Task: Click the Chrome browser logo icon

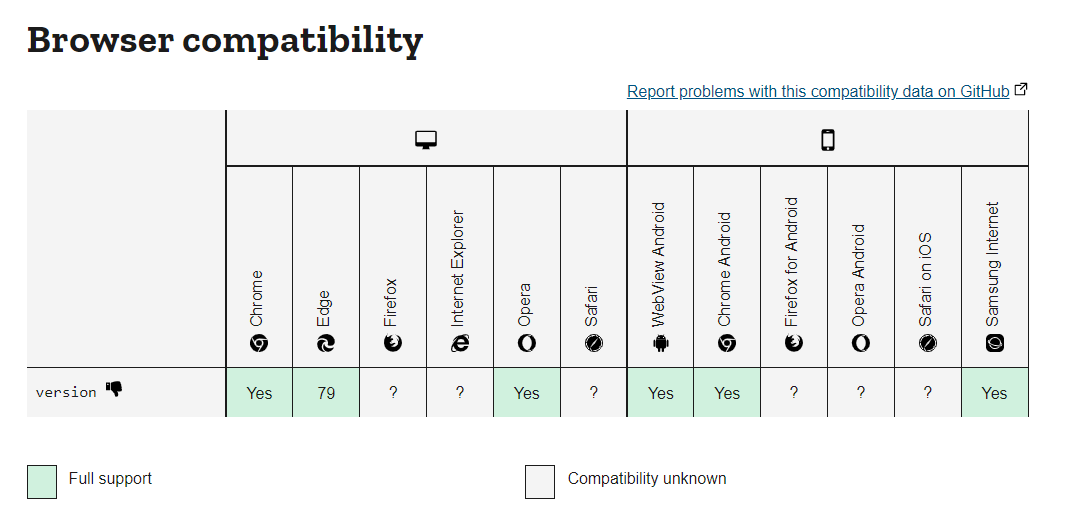Action: 259,343
